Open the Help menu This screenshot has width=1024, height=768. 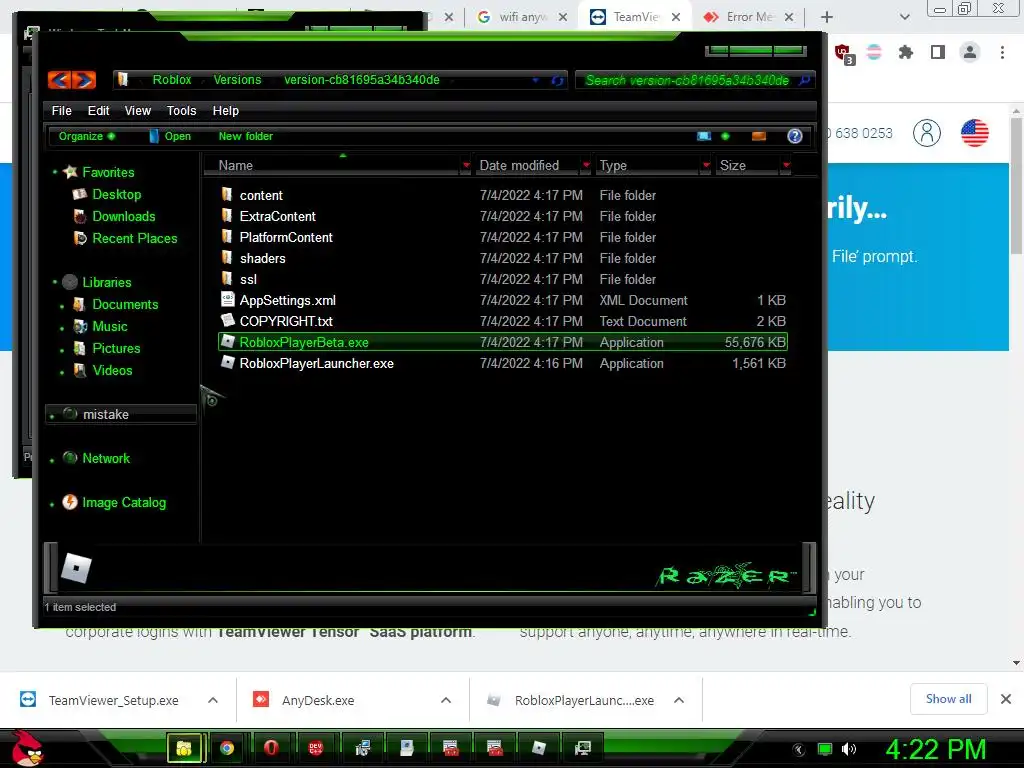(225, 110)
